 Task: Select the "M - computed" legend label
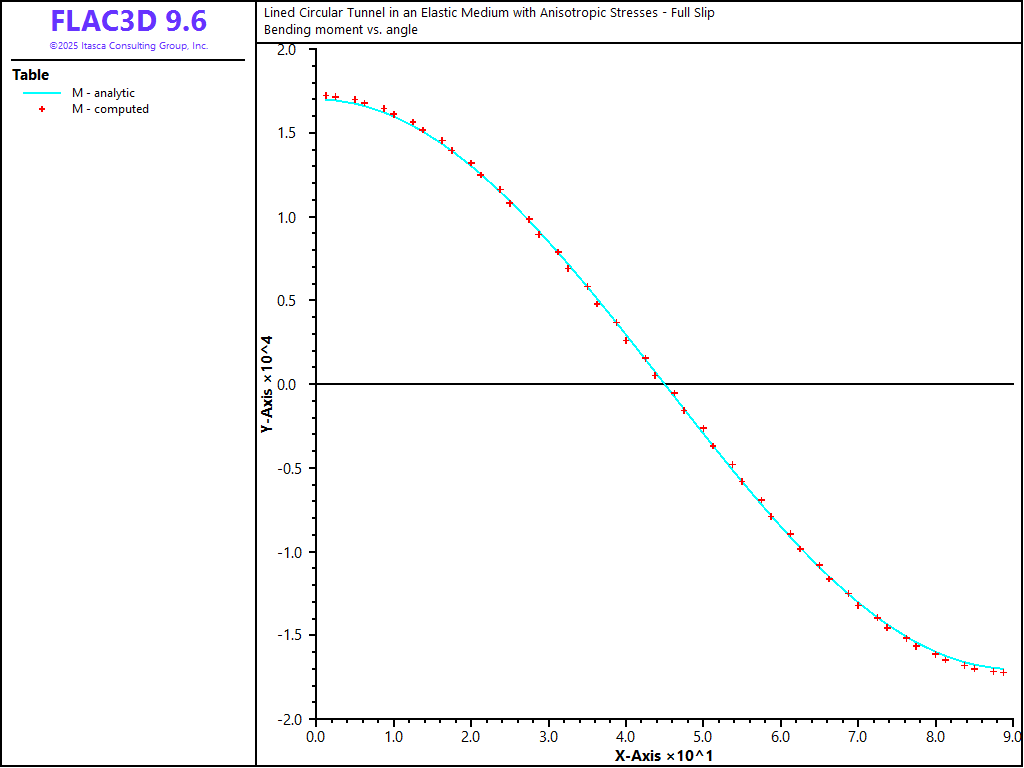coord(110,109)
